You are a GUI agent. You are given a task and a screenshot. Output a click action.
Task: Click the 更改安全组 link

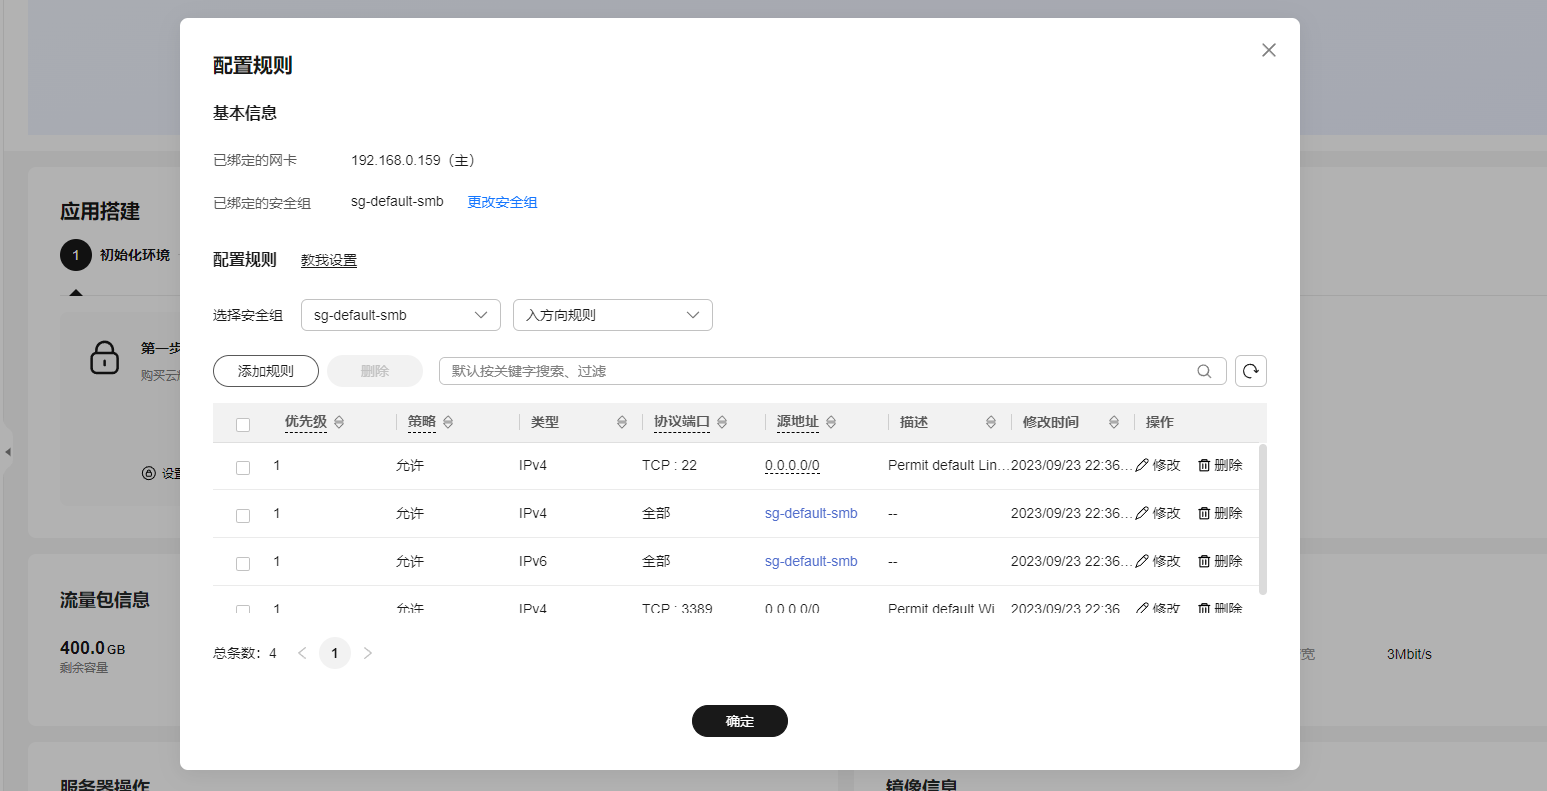click(x=501, y=201)
